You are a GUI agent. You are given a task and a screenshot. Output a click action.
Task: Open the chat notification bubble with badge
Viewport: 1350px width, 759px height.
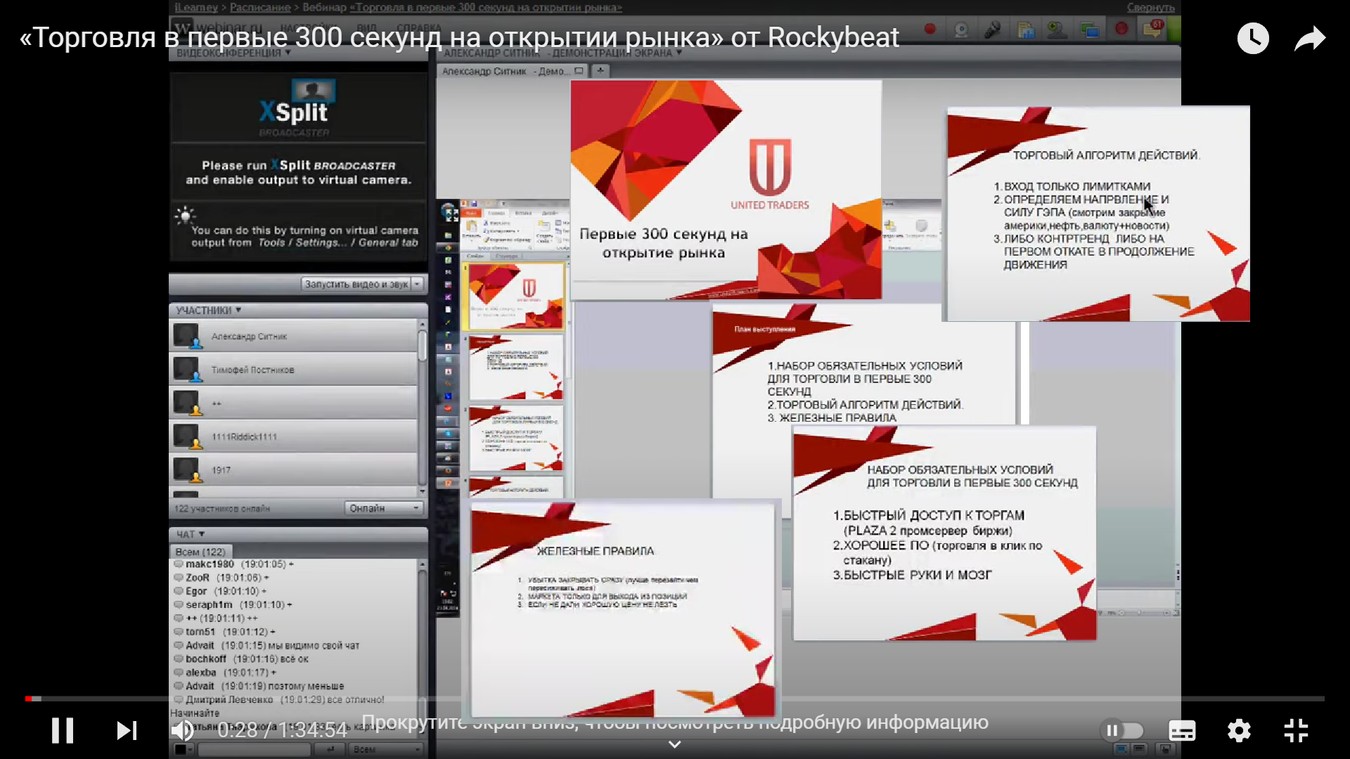pyautogui.click(x=1154, y=28)
